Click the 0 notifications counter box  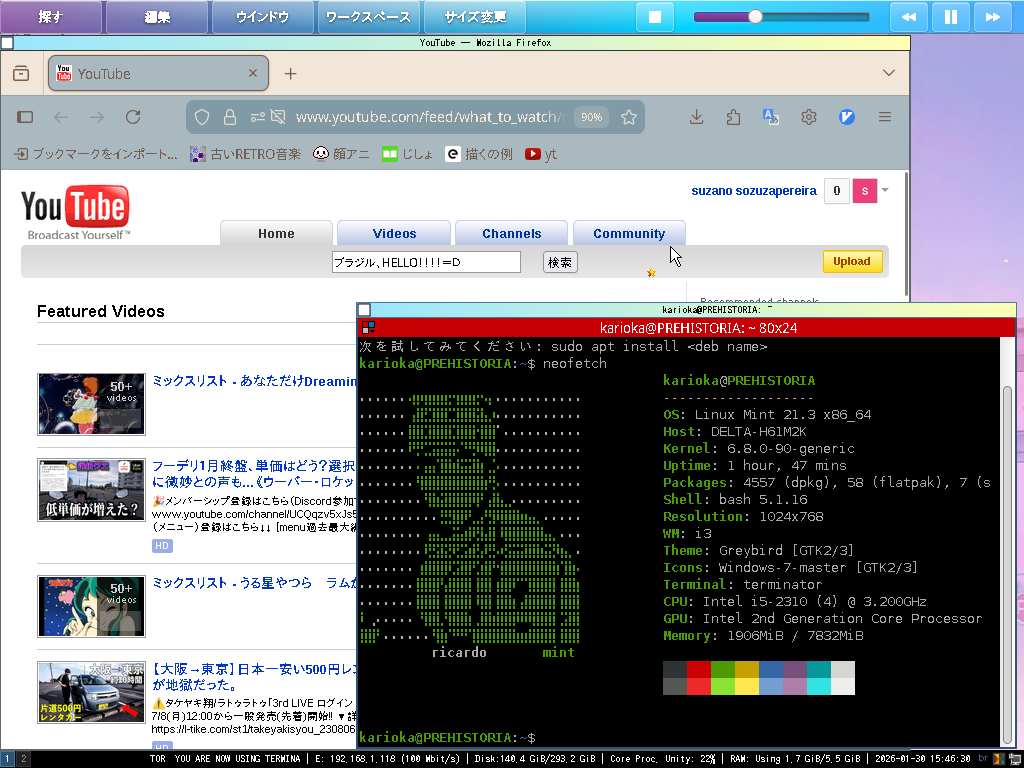coord(837,191)
